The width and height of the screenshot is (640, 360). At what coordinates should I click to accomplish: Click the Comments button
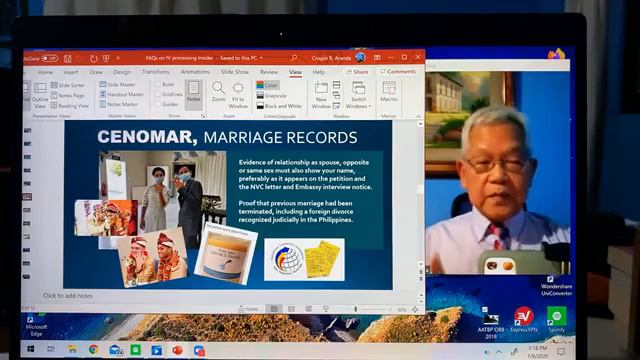pyautogui.click(x=398, y=71)
